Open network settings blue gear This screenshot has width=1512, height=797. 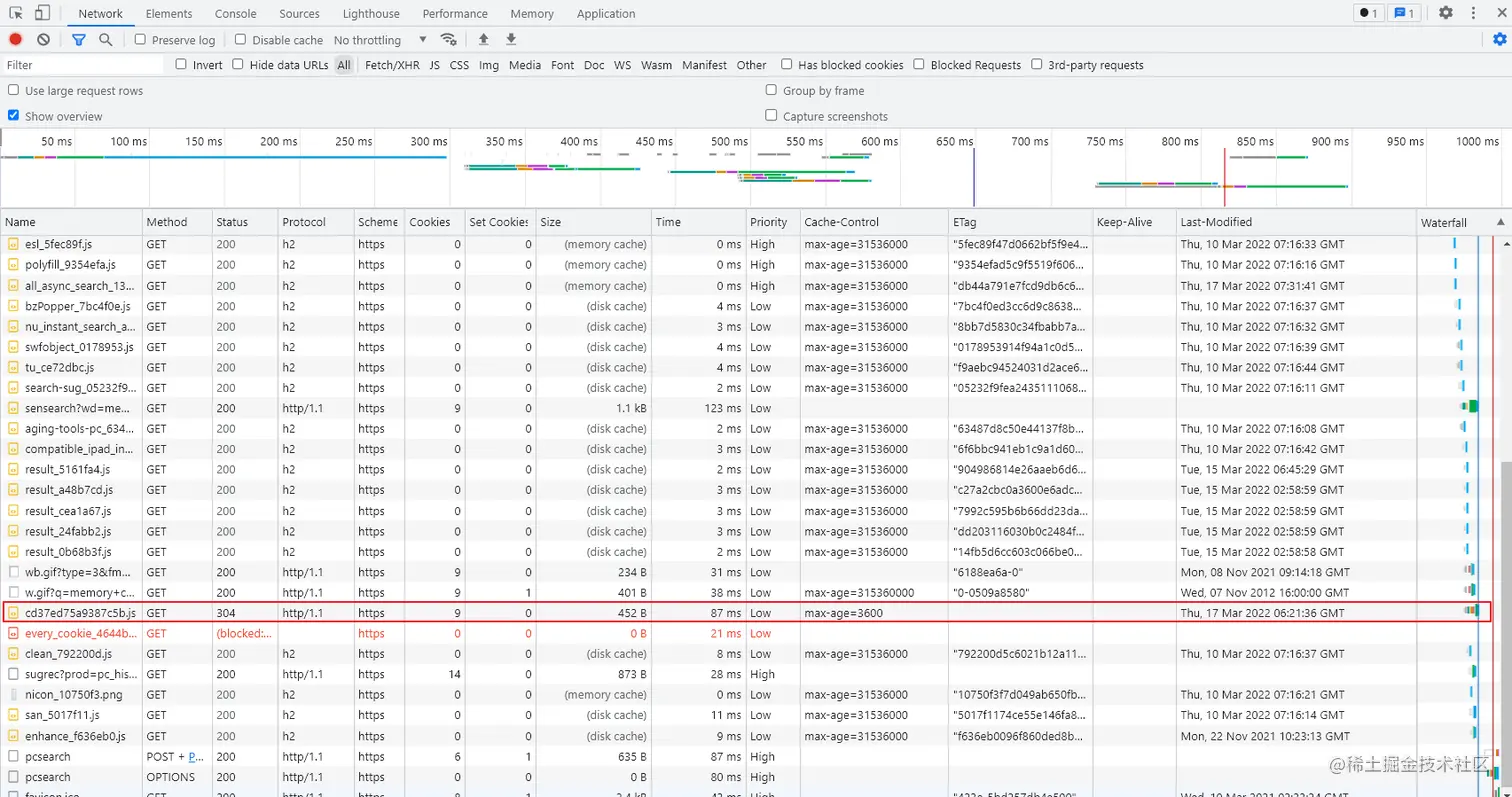1499,40
